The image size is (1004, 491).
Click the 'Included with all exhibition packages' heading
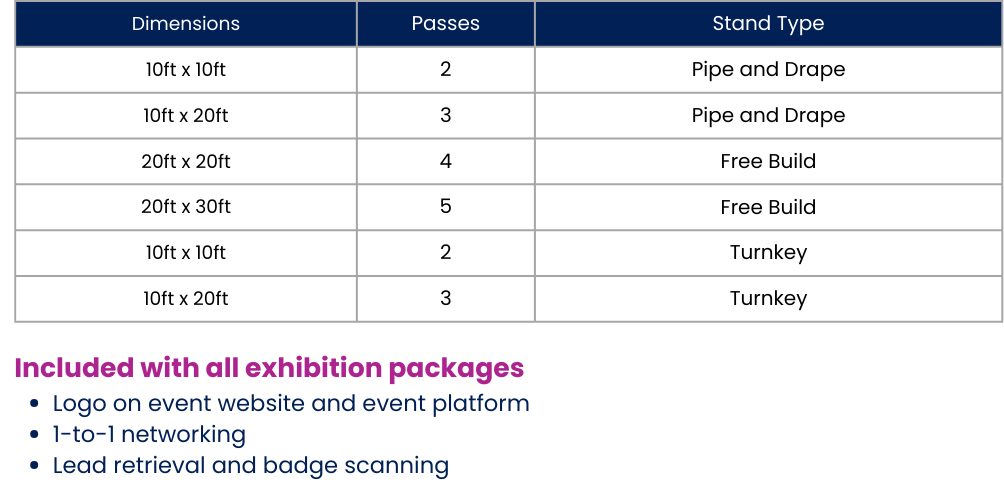pyautogui.click(x=269, y=368)
